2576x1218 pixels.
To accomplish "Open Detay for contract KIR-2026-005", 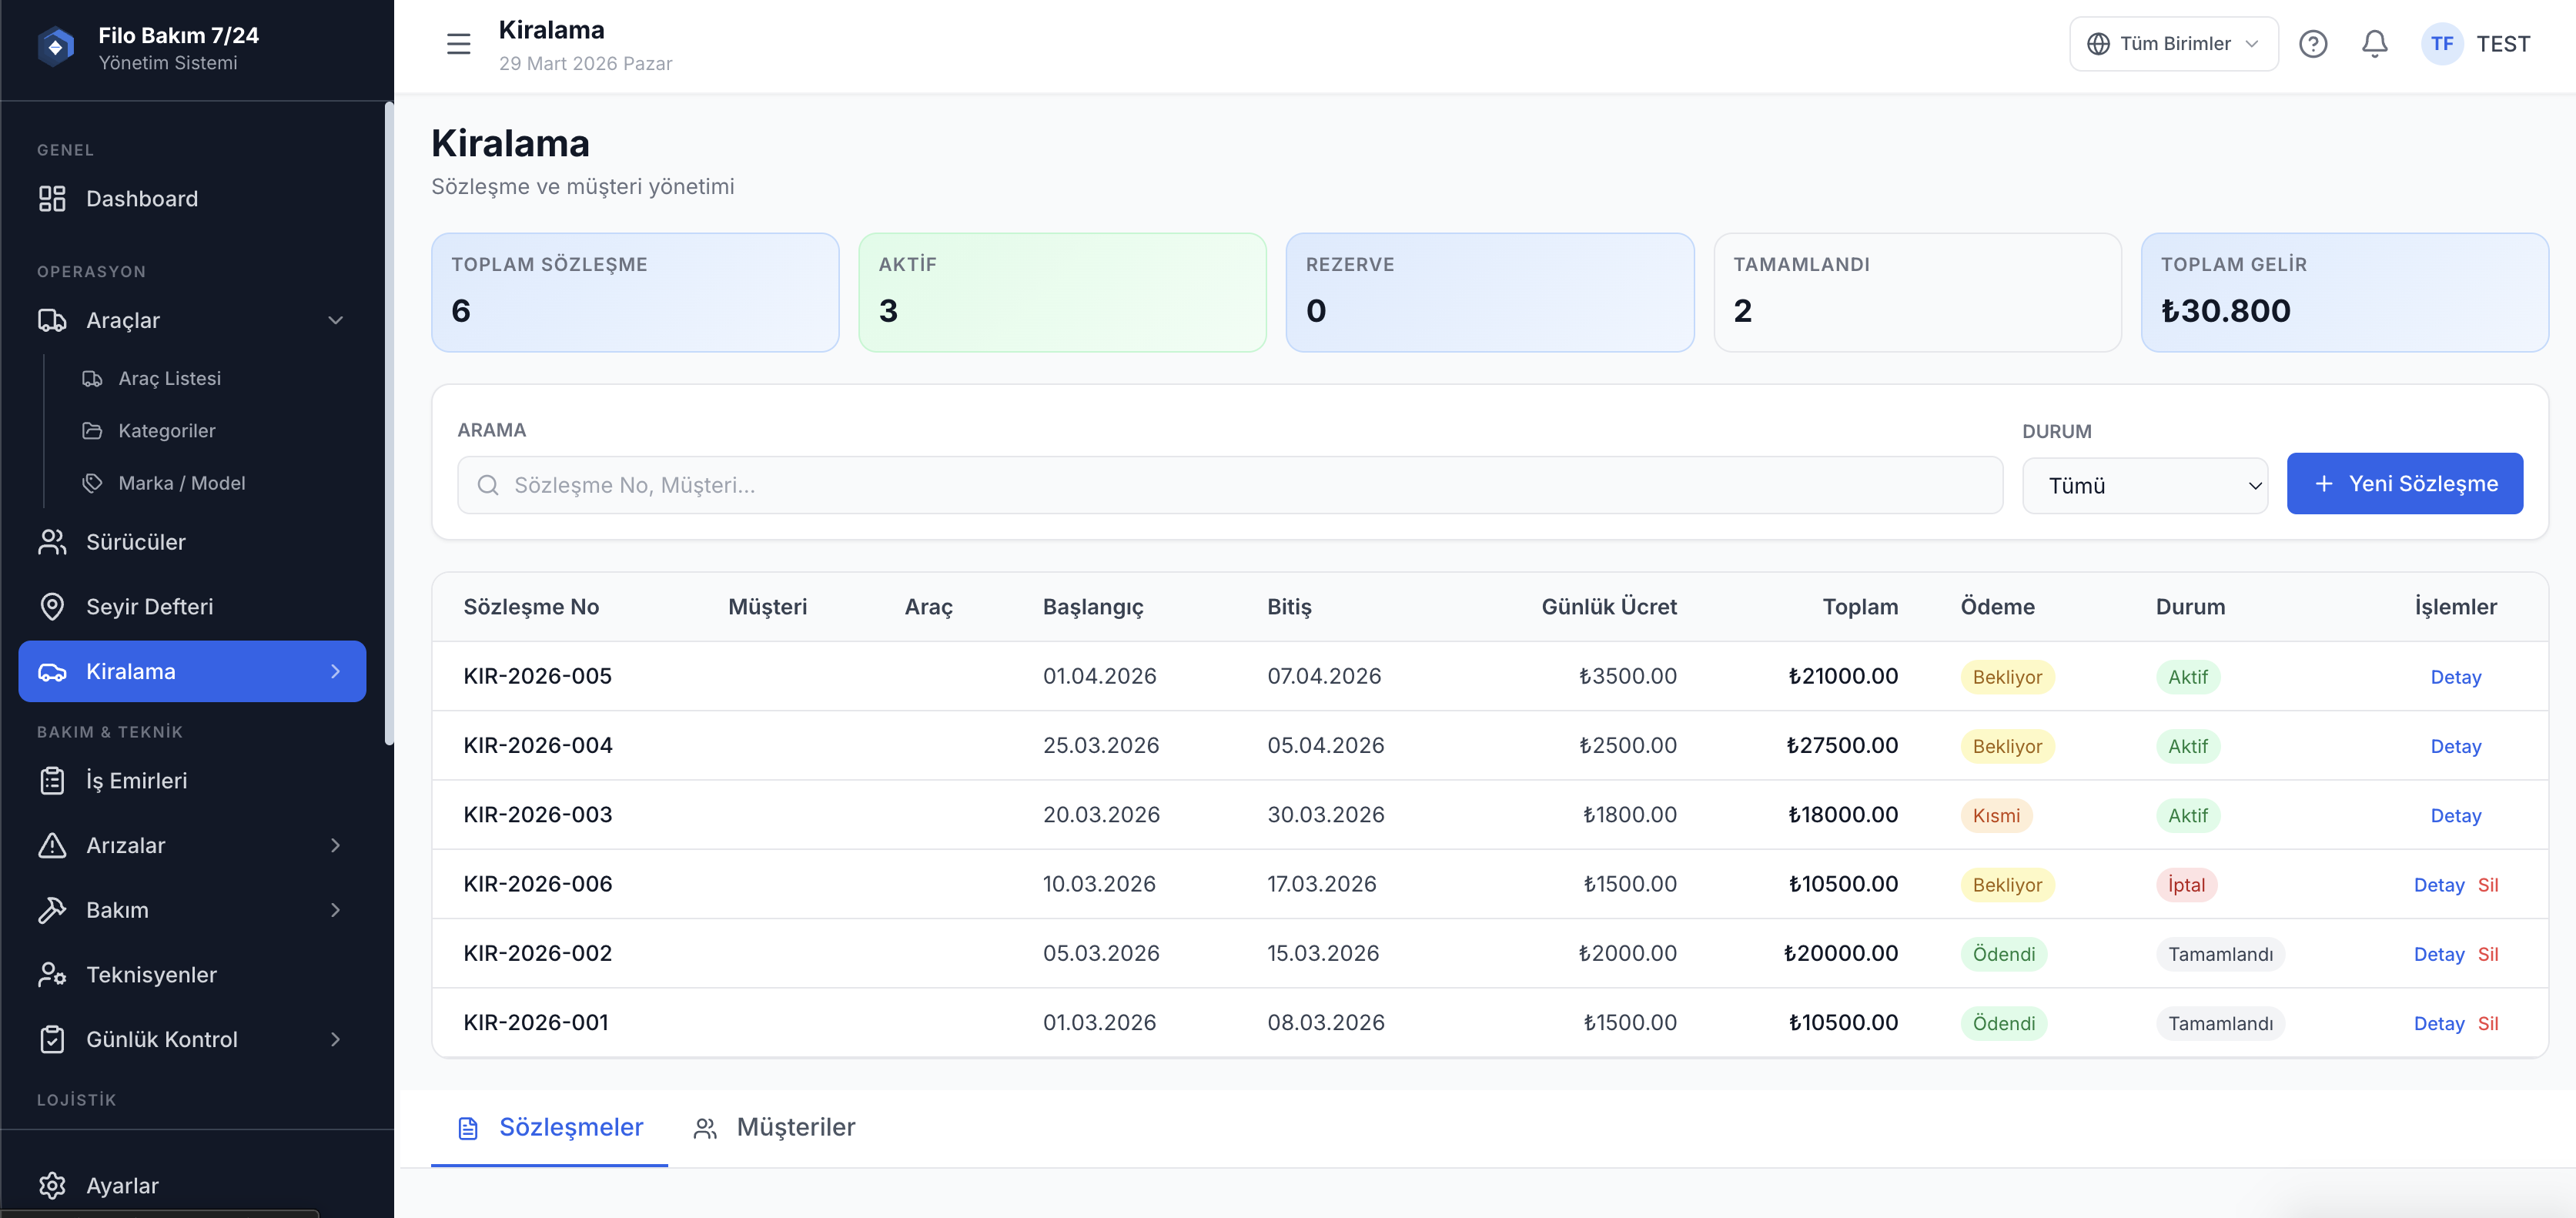I will coord(2455,677).
